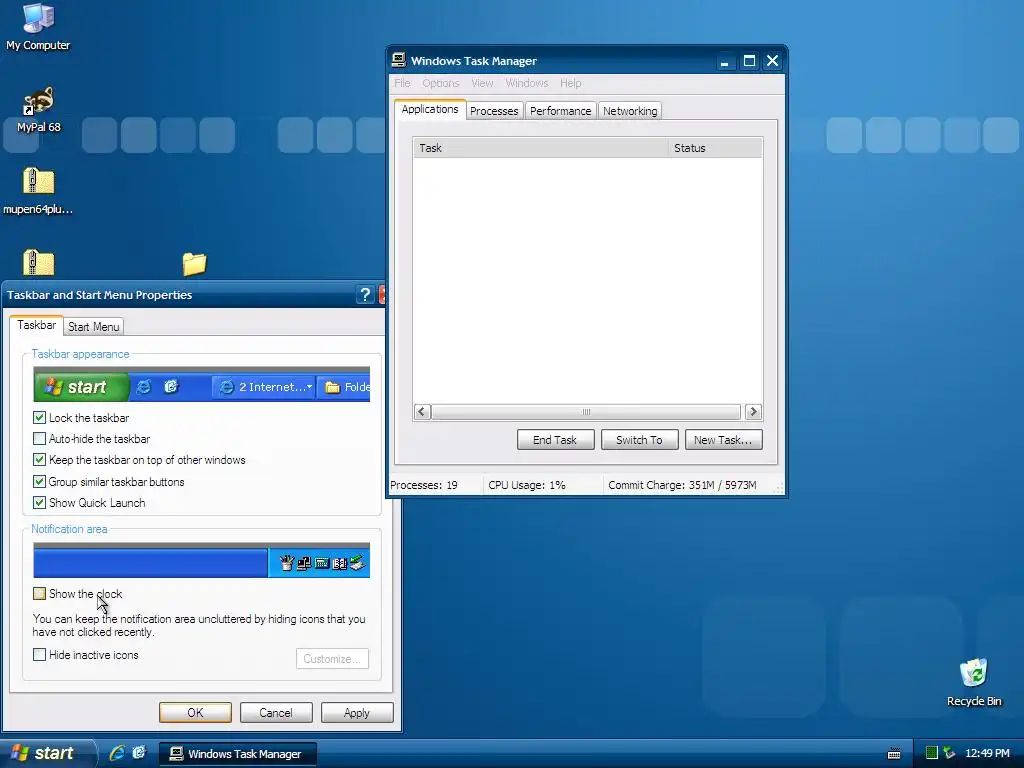Launch the MyPal 68 browser shortcut
This screenshot has width=1024, height=768.
[38, 110]
